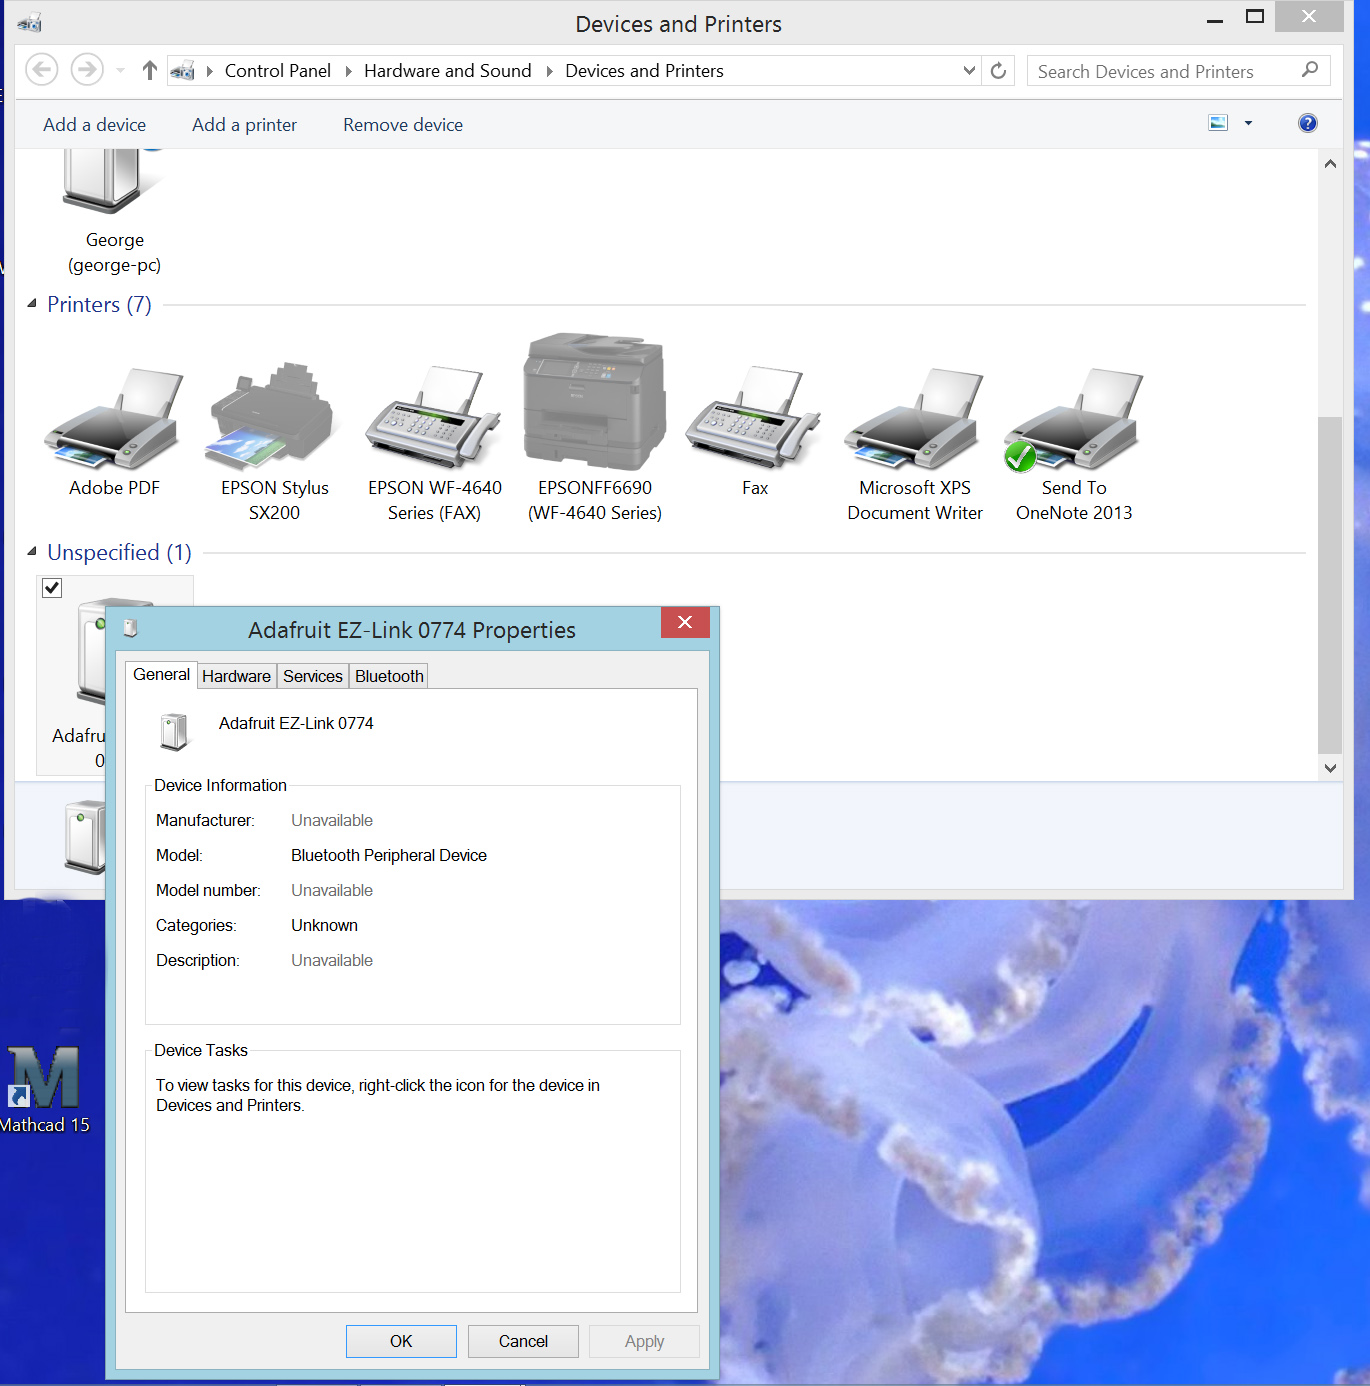Click the scroll up arrow of device list
1370x1386 pixels.
tap(1330, 164)
